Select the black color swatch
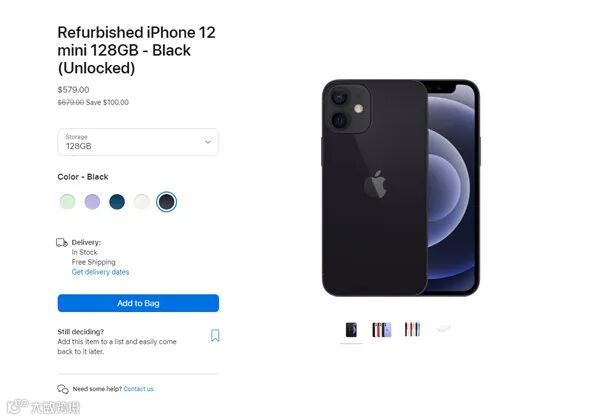The image size is (600, 420). click(x=166, y=202)
